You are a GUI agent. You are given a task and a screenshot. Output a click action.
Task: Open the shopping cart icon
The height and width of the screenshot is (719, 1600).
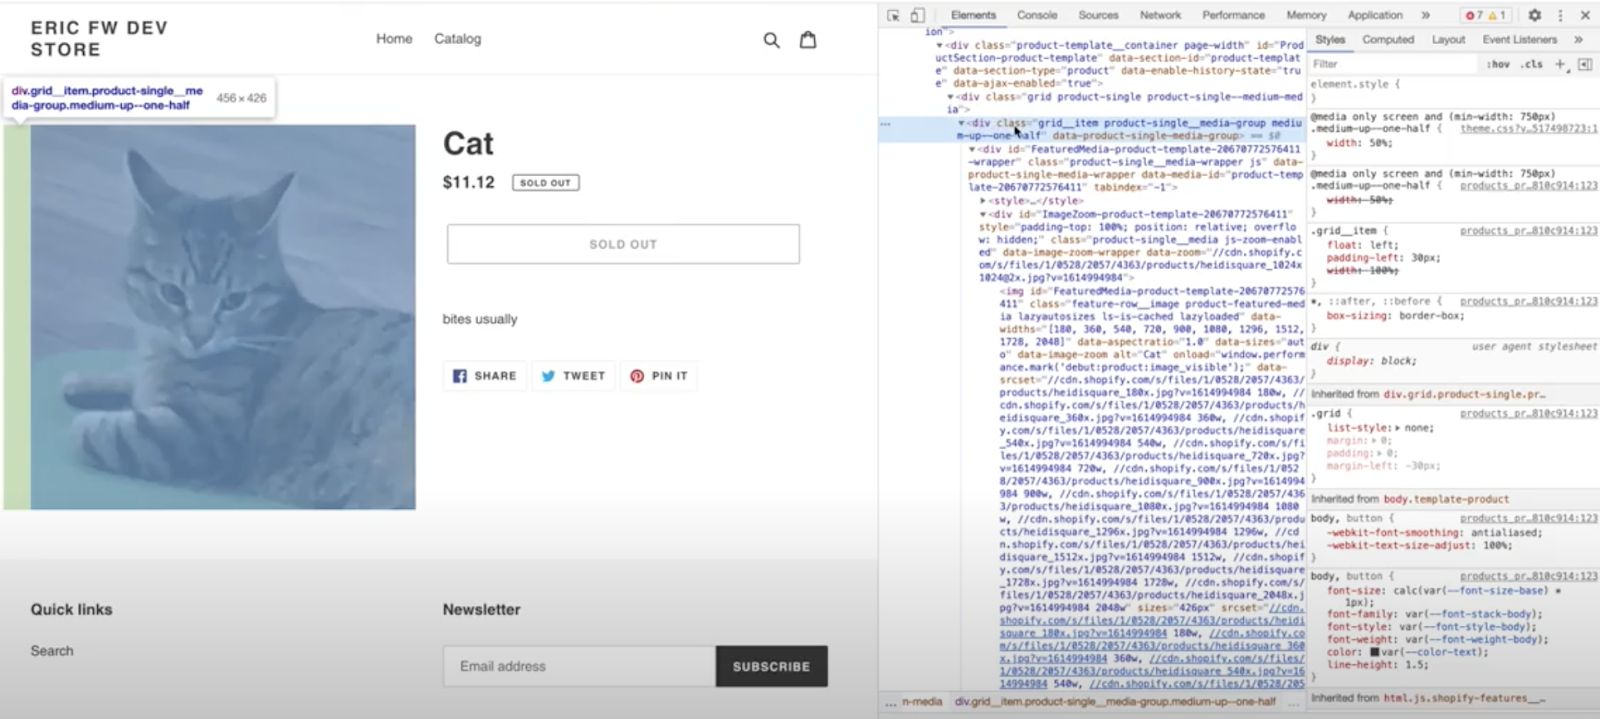click(808, 39)
